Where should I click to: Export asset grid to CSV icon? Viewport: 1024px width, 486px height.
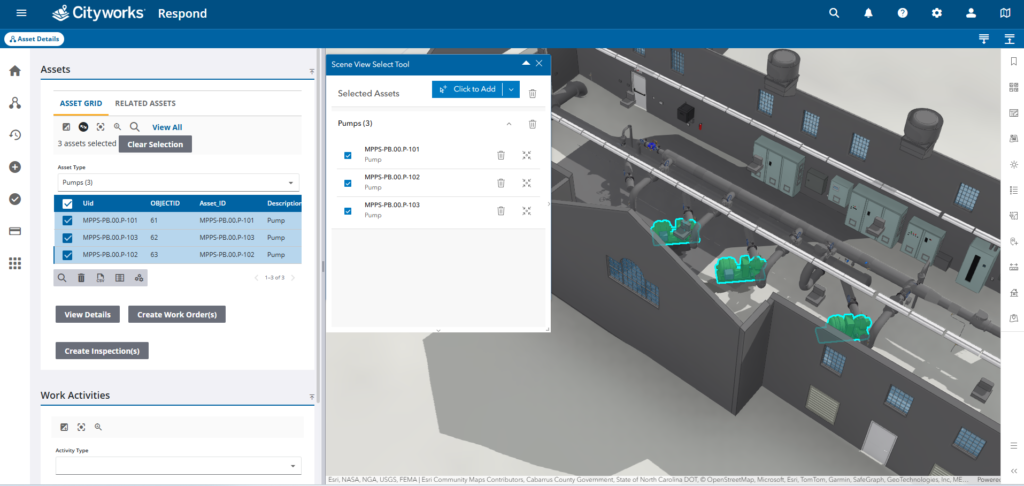[101, 278]
